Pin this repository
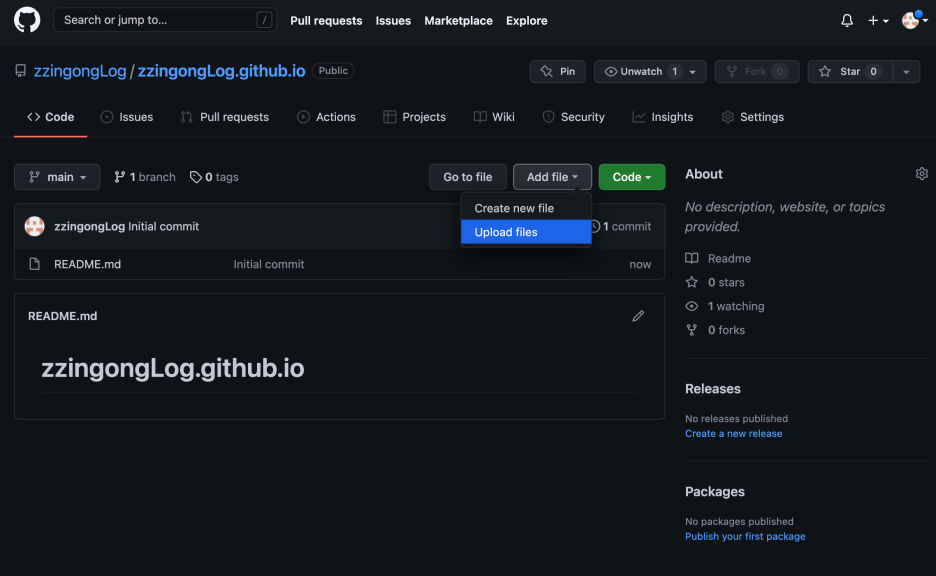Image resolution: width=936 pixels, height=576 pixels. 558,72
